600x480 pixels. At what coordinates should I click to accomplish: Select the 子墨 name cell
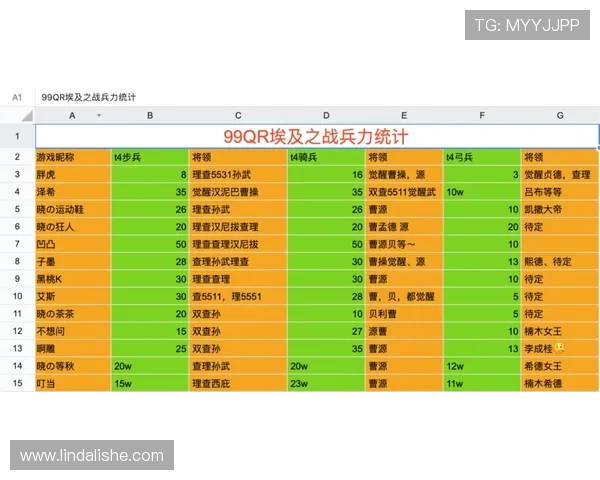73,261
